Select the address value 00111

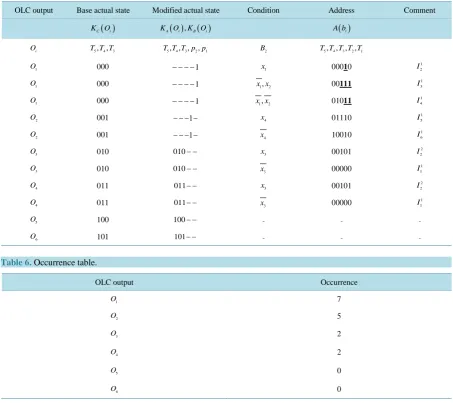pyautogui.click(x=341, y=84)
